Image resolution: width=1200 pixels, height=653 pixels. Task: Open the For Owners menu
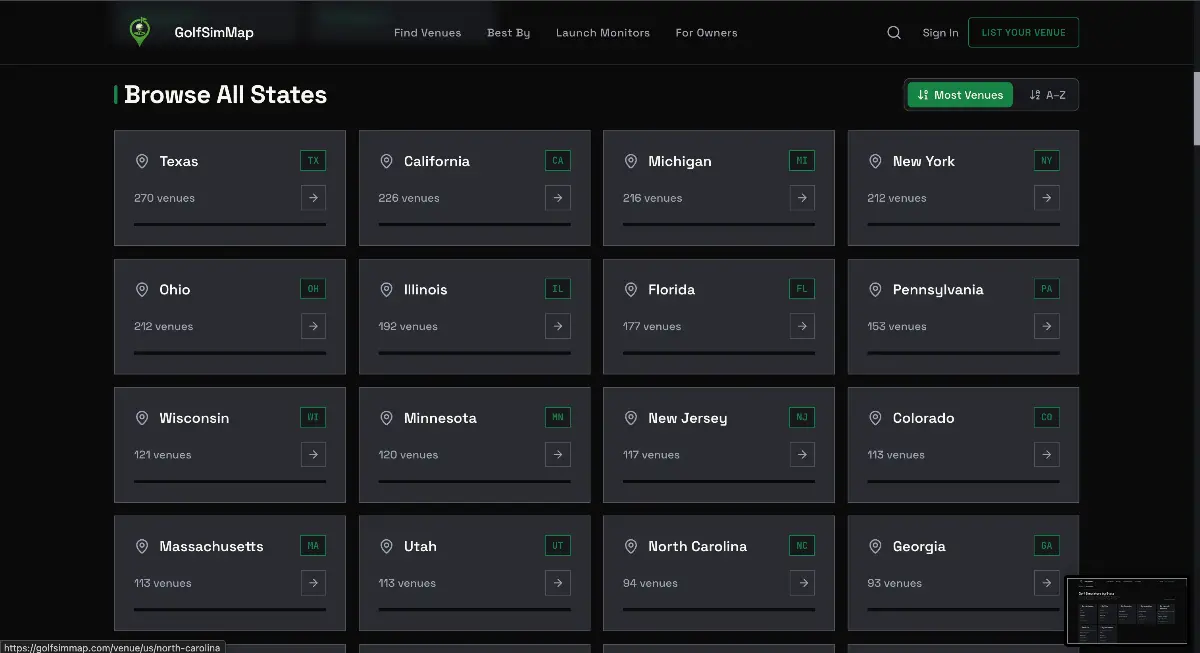pos(706,33)
